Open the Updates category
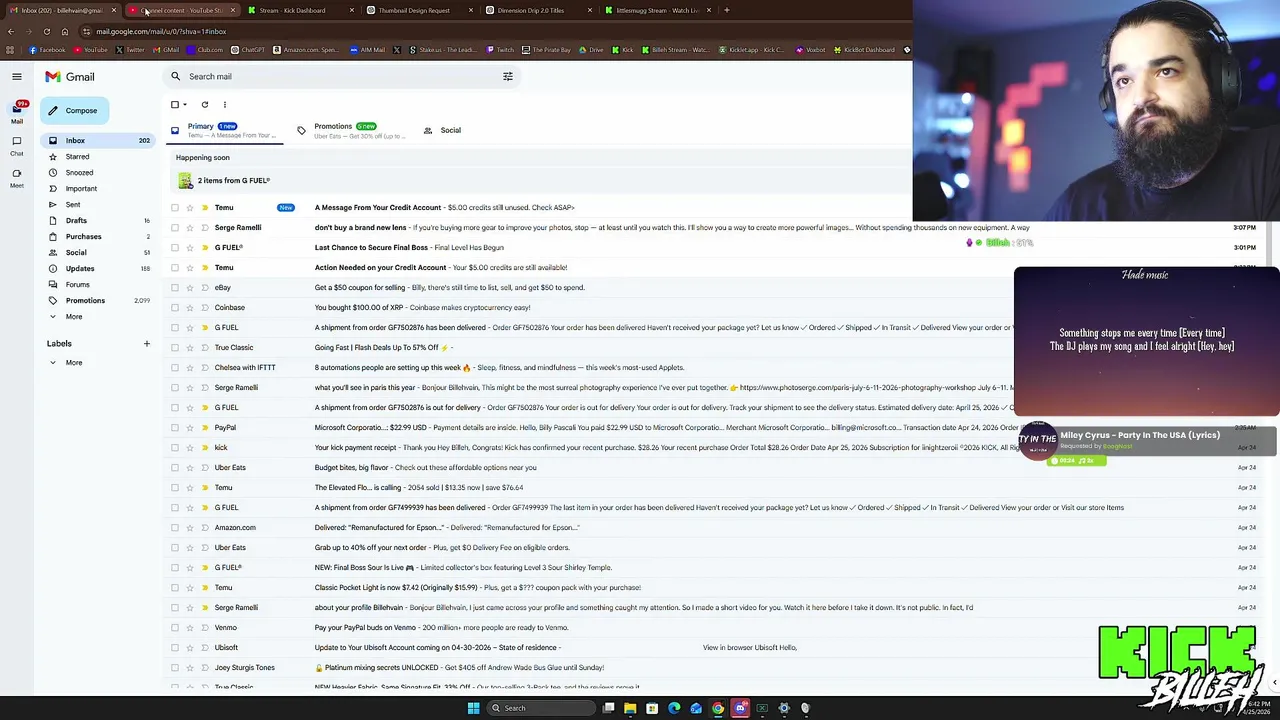The height and width of the screenshot is (720, 1280). [x=96, y=269]
